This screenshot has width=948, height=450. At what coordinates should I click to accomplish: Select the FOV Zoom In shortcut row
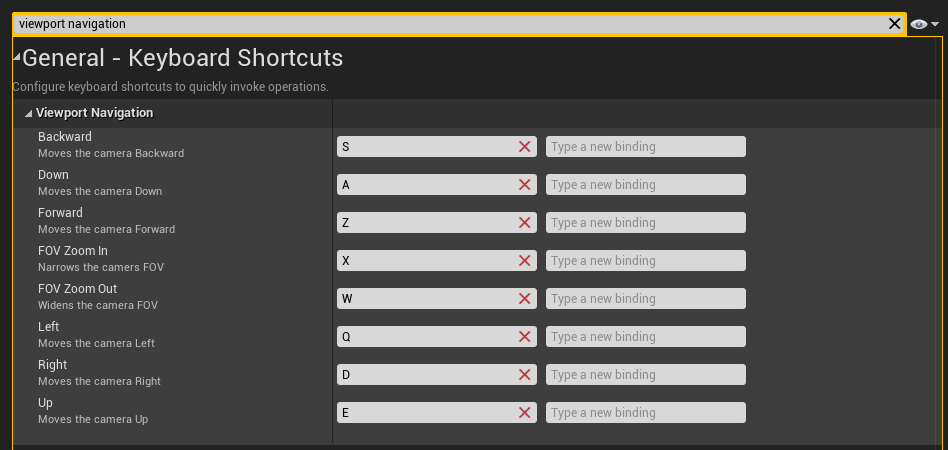(72, 251)
